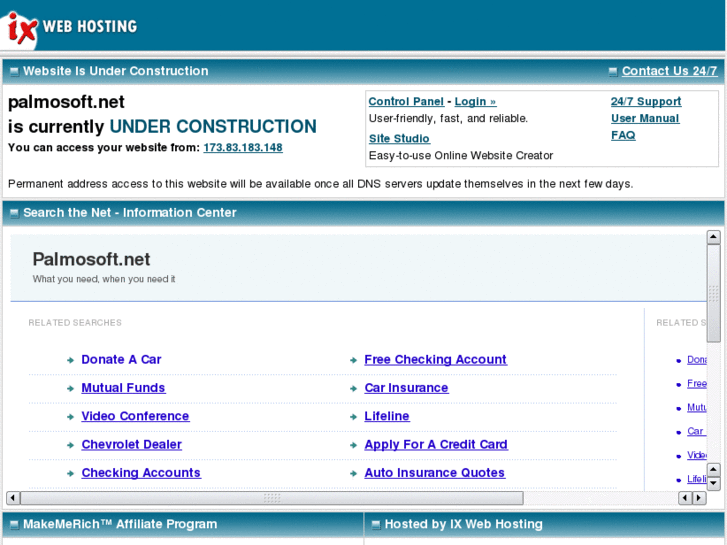This screenshot has width=727, height=545.
Task: Click the Website Is Under Construction header icon
Action: point(14,71)
